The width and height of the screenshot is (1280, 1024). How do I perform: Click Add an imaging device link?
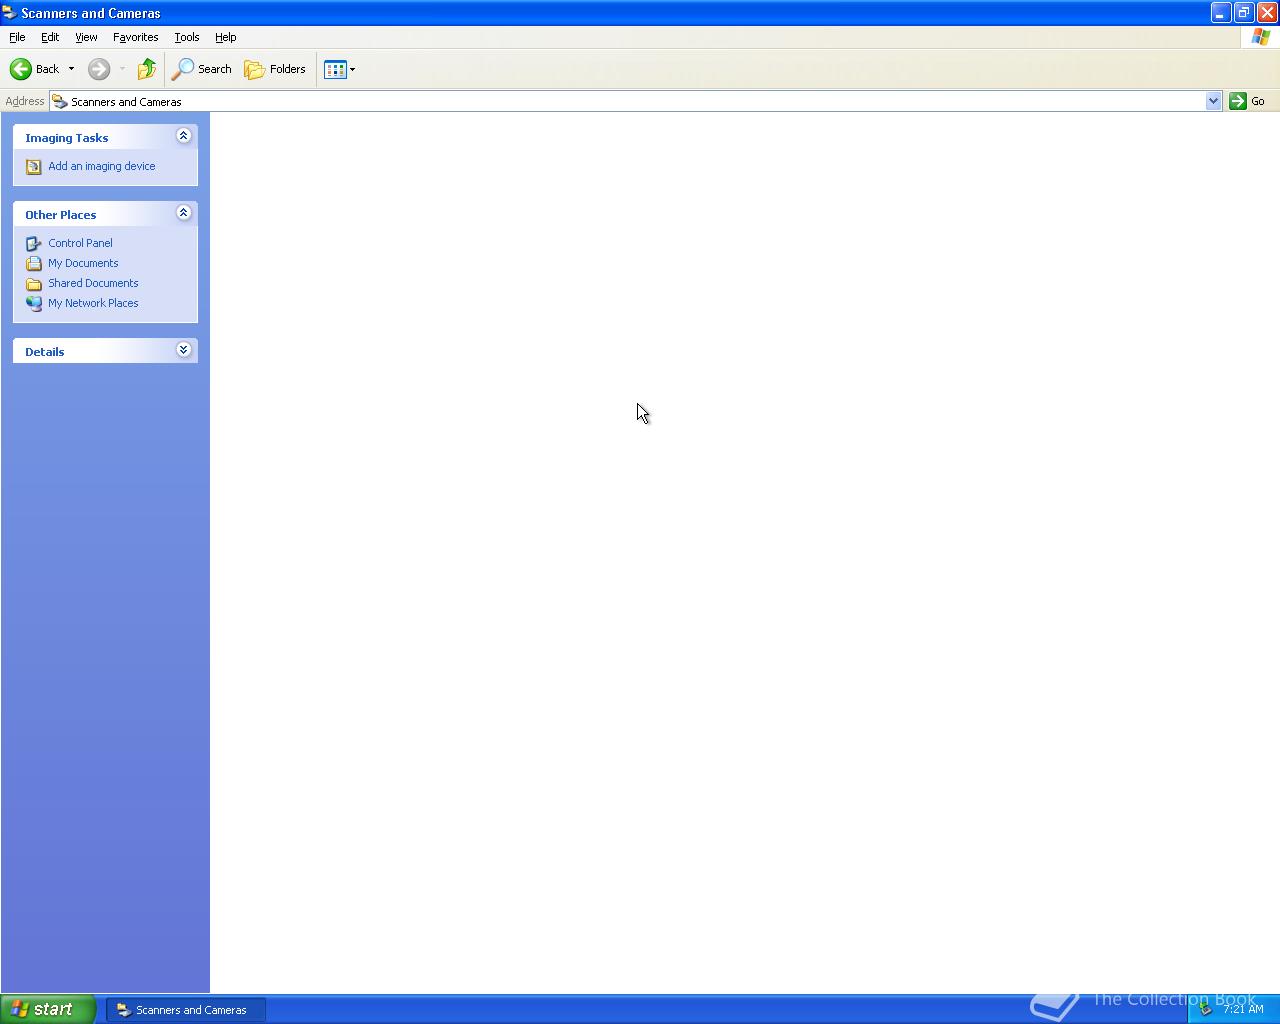[x=102, y=166]
